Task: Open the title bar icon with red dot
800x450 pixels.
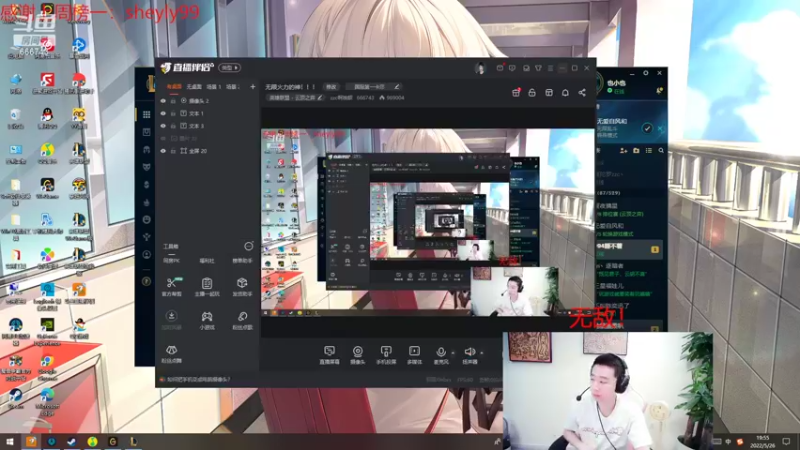Action: click(500, 68)
